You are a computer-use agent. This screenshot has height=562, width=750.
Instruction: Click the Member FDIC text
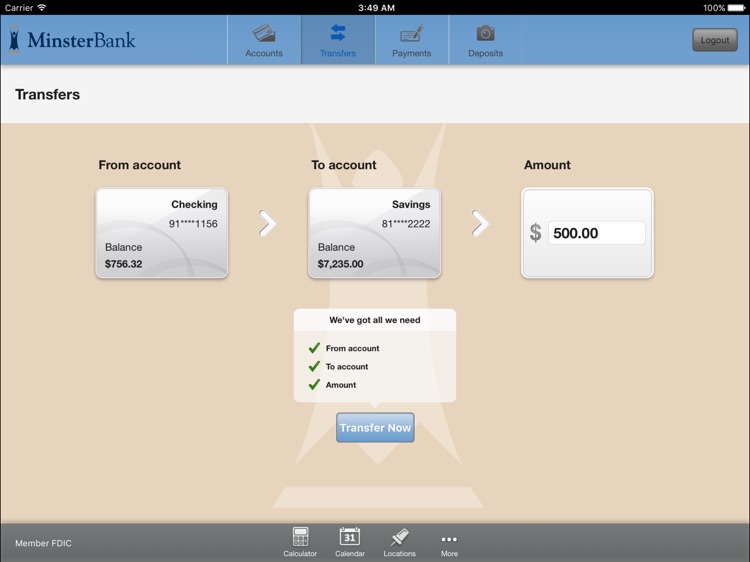click(x=43, y=543)
